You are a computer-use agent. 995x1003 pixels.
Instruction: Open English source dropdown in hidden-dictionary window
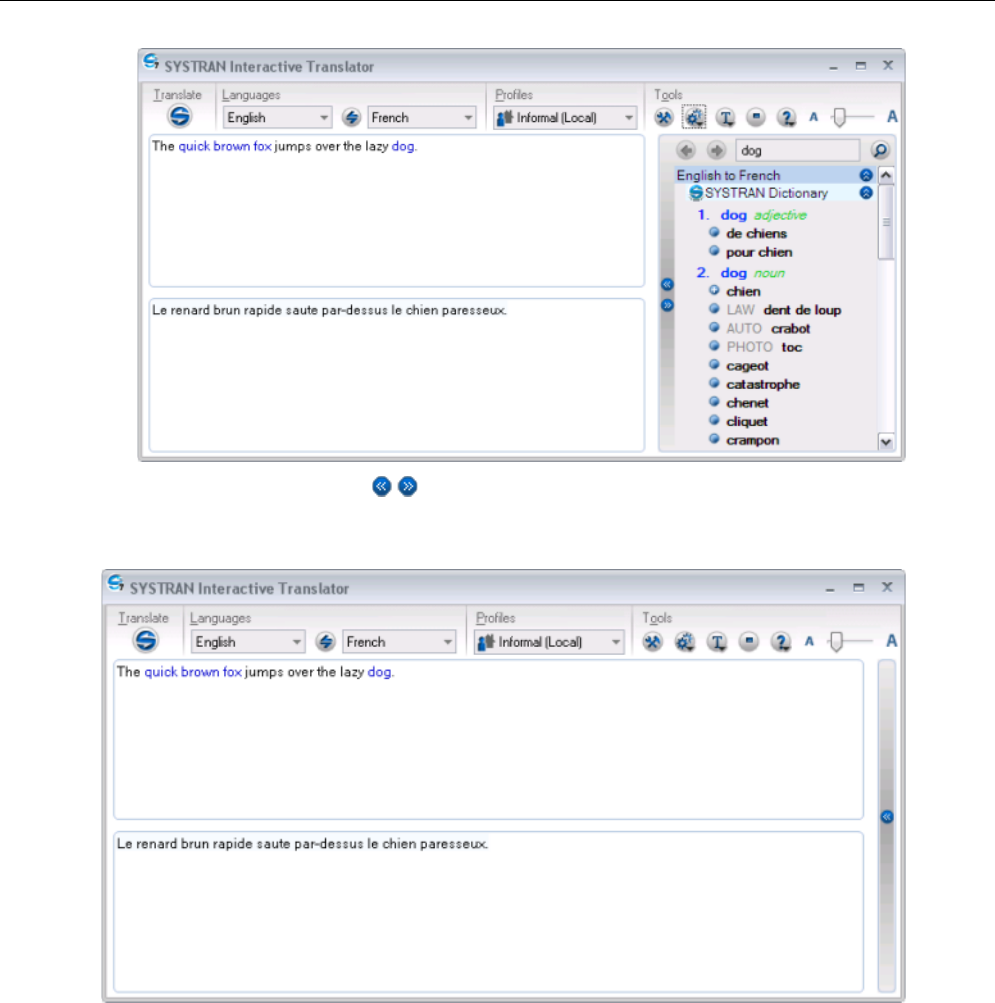click(x=248, y=642)
